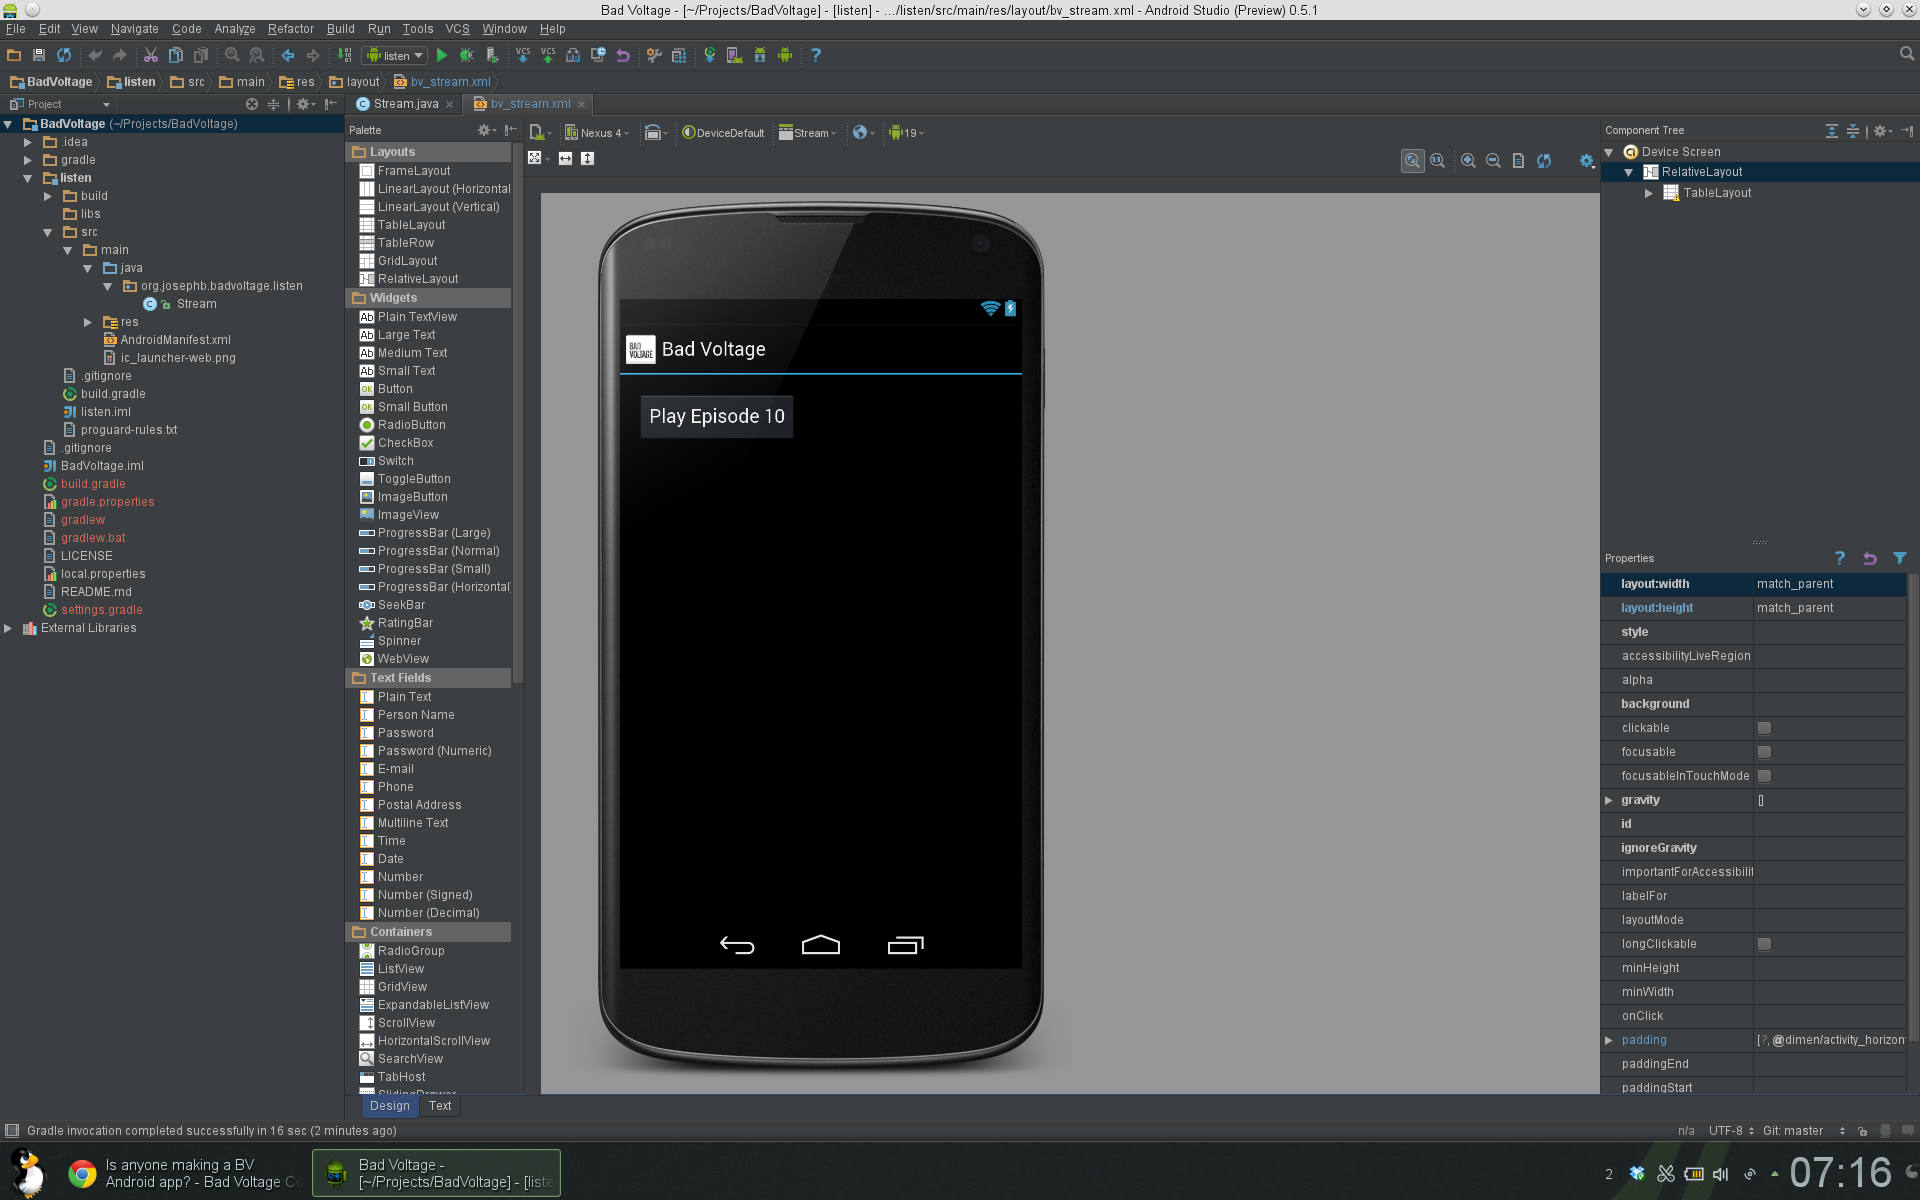Select the Design tab
The image size is (1920, 1200).
click(x=390, y=1105)
